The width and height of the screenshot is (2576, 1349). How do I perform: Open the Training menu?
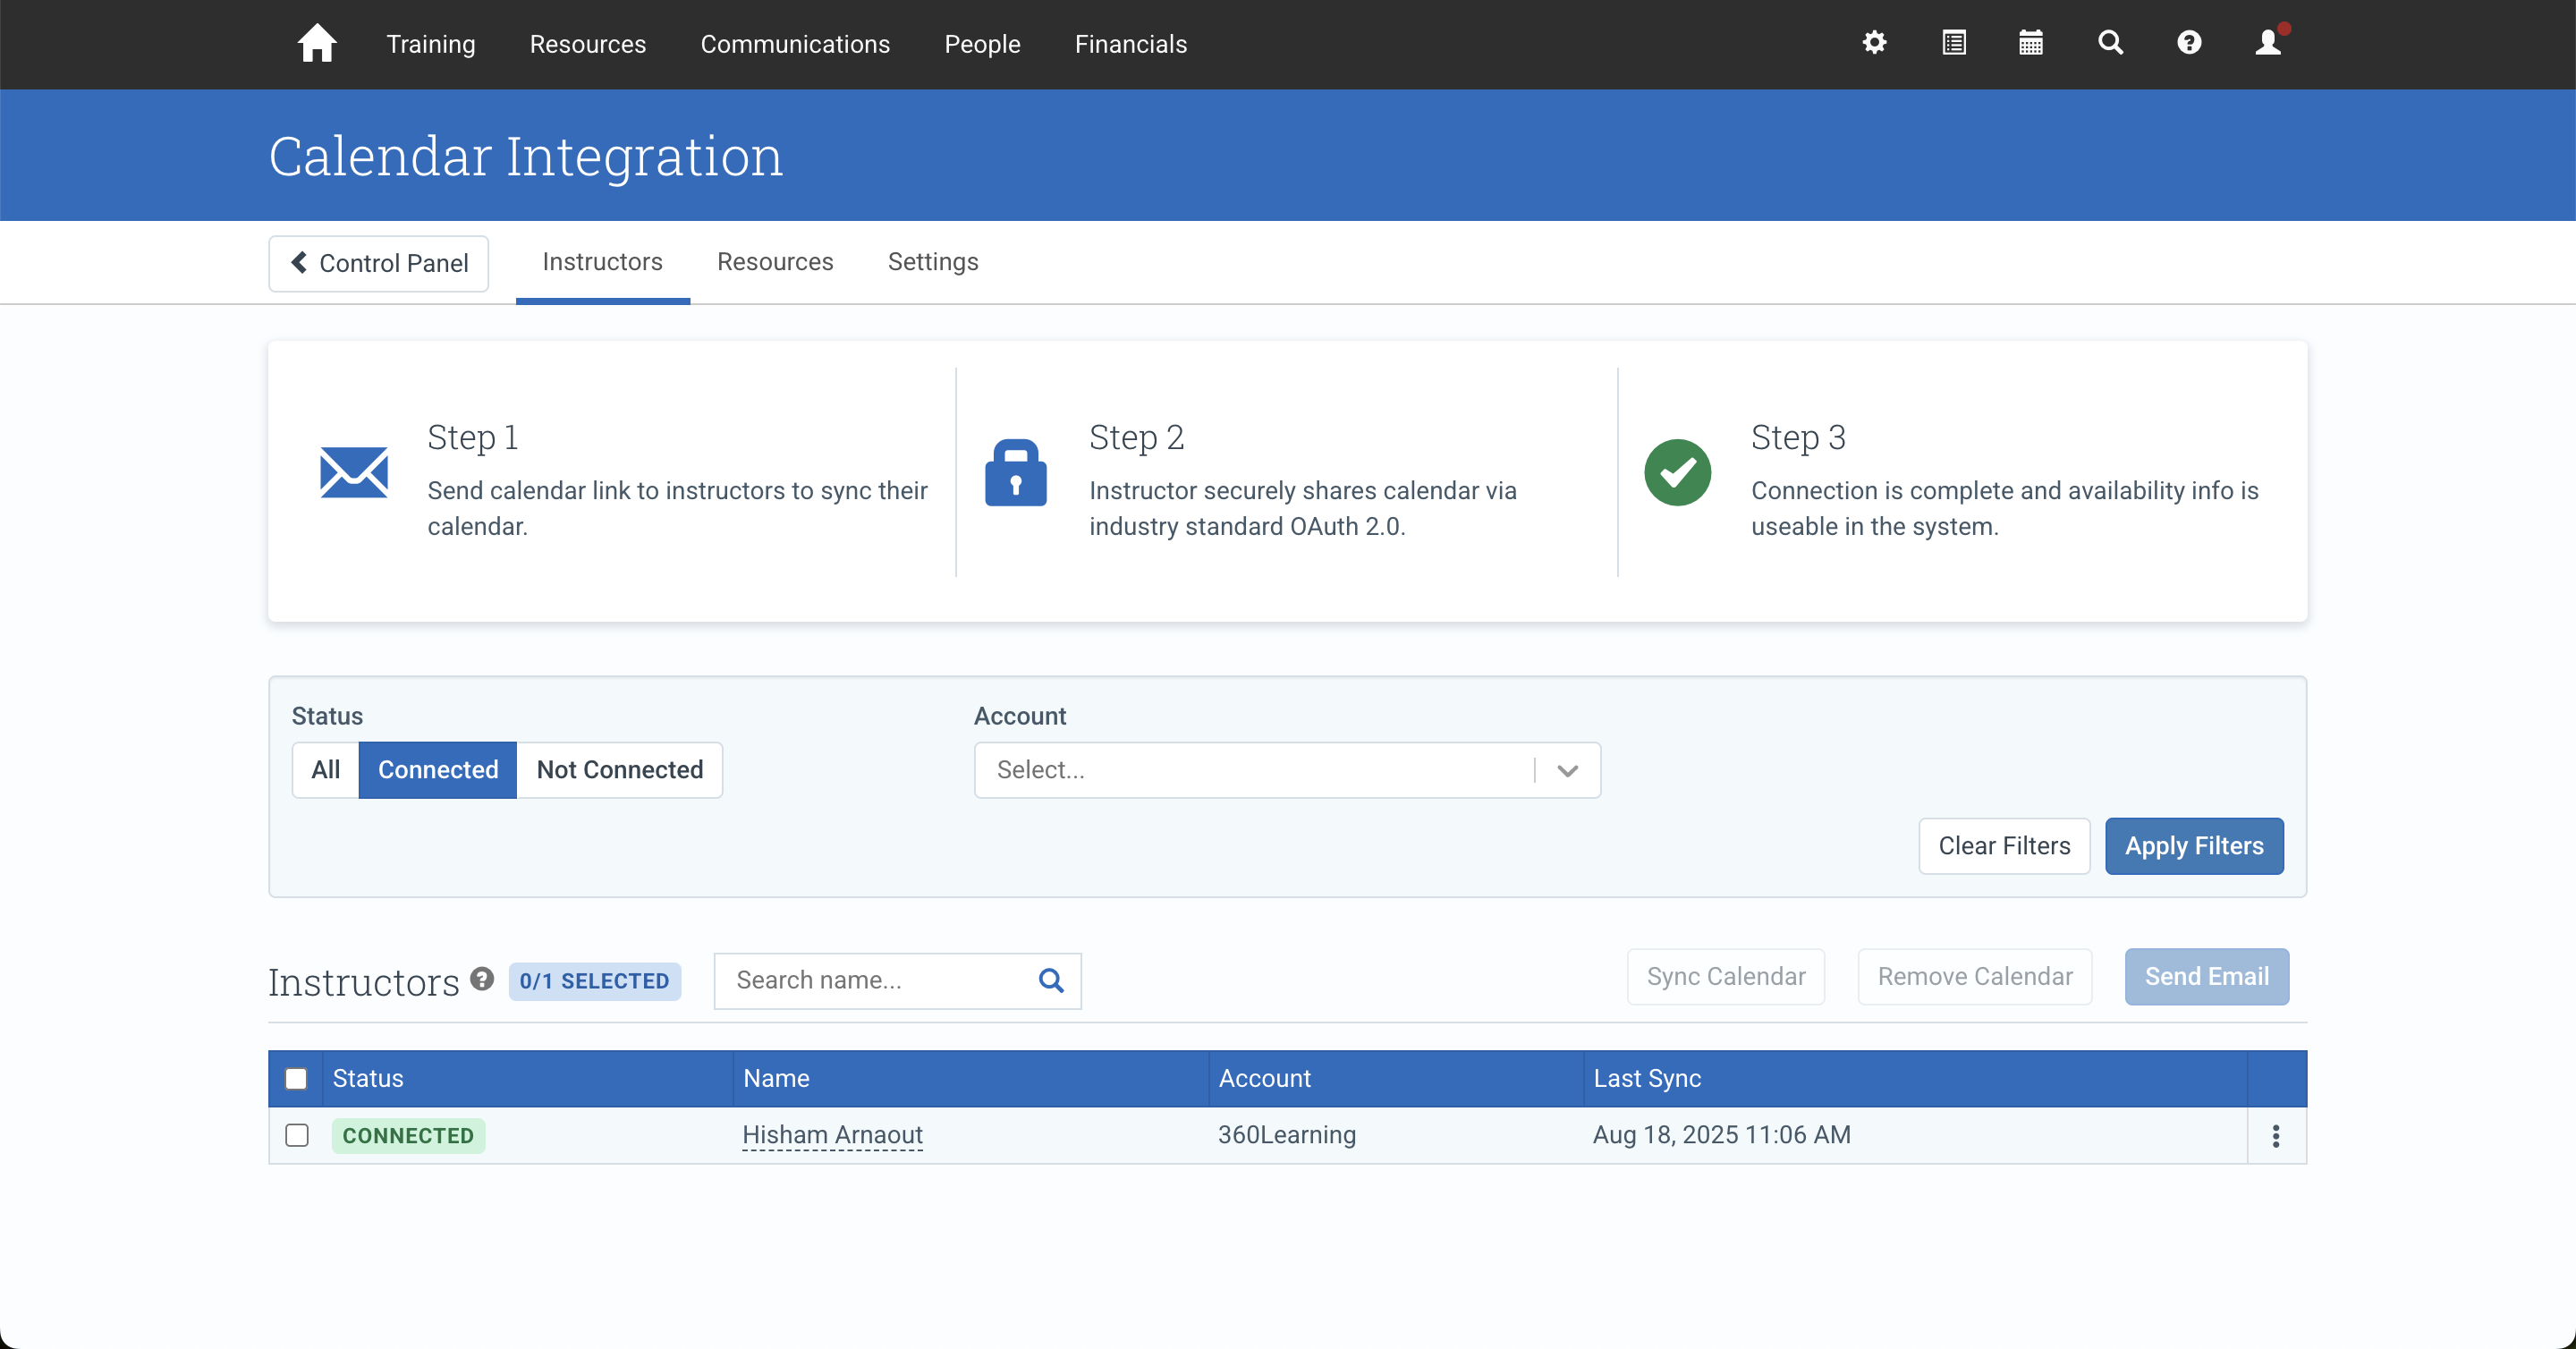[x=431, y=44]
